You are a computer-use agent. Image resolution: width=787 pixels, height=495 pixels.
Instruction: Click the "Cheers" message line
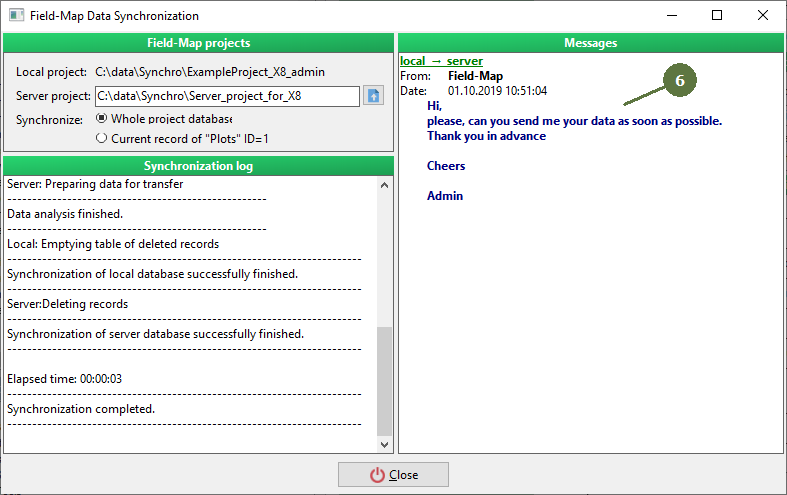tap(446, 166)
